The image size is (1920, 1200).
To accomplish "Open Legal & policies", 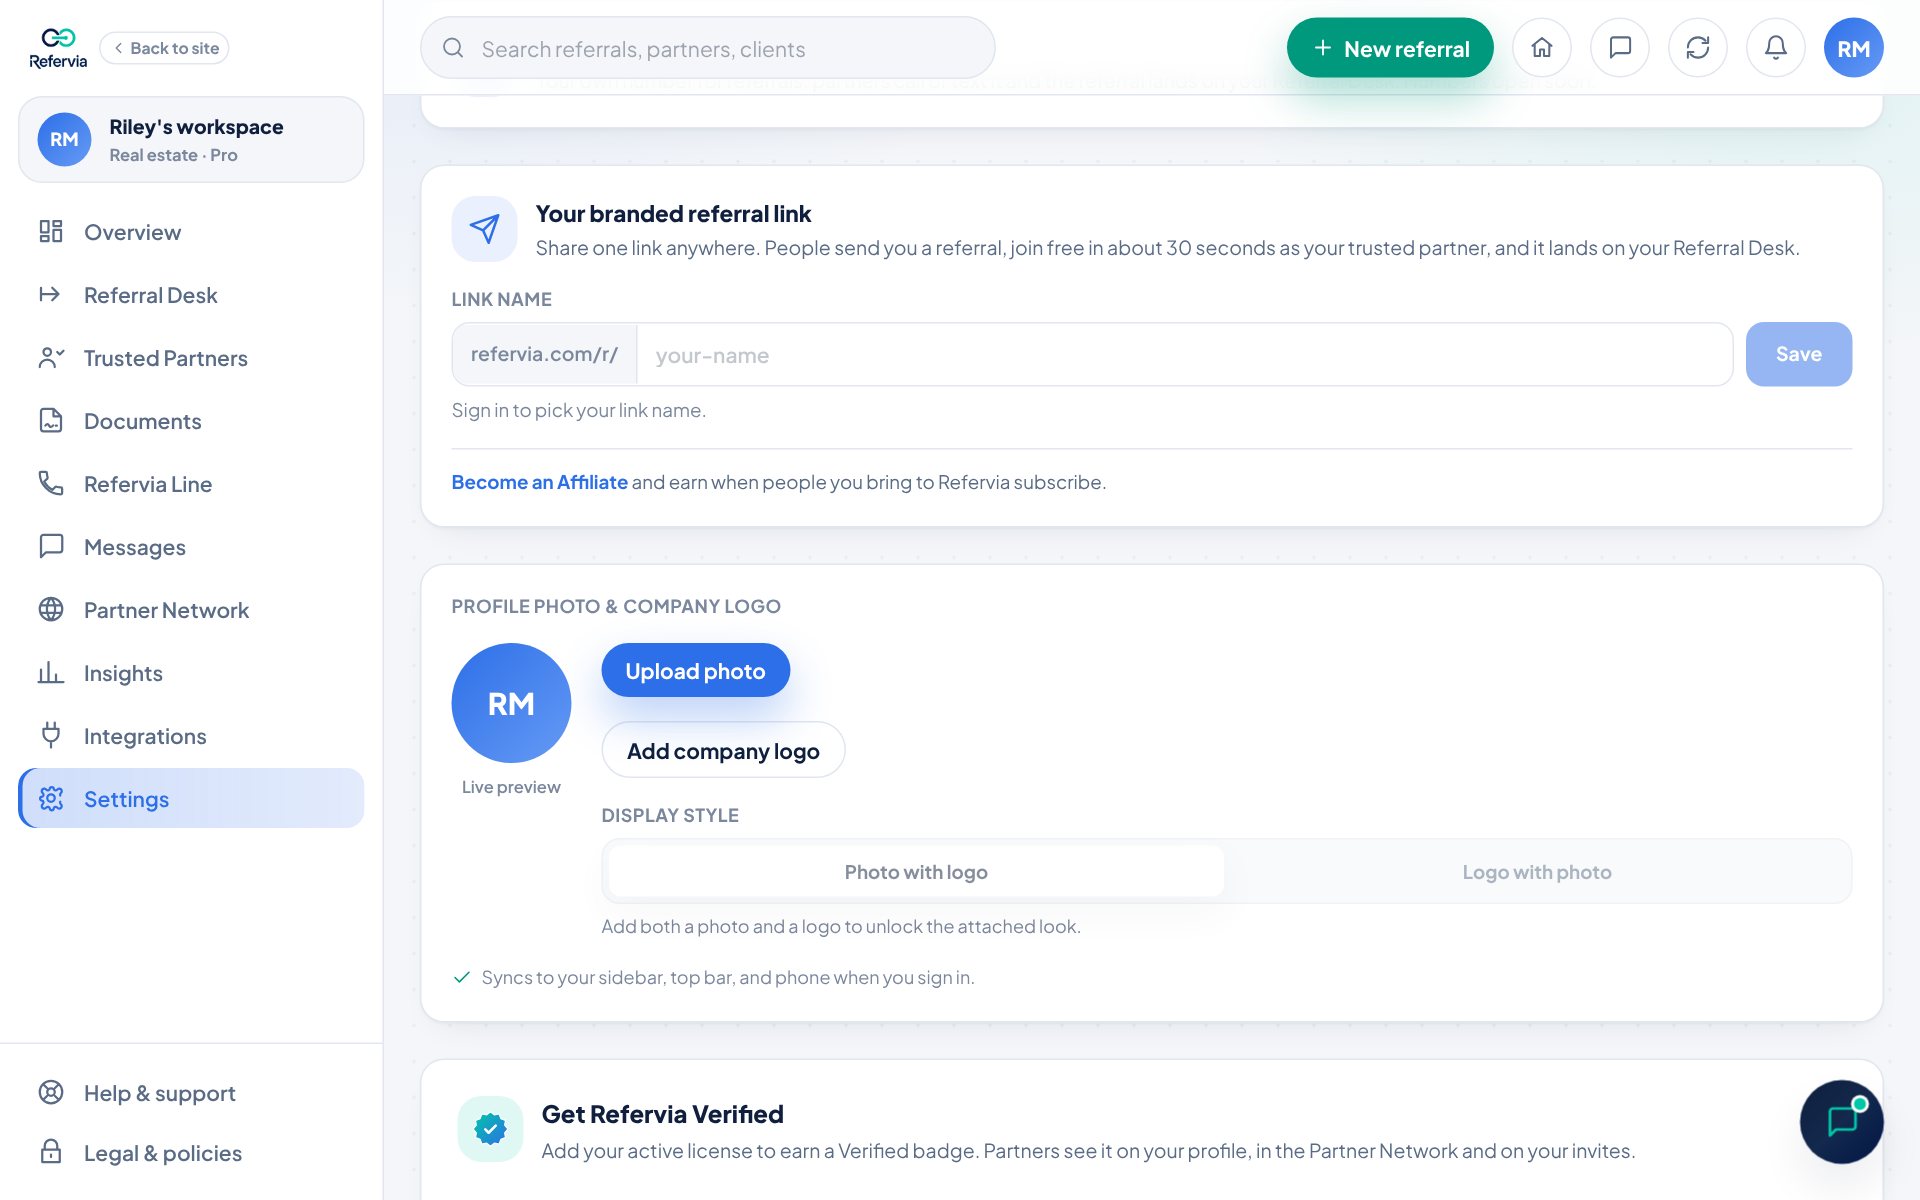I will click(191, 1153).
